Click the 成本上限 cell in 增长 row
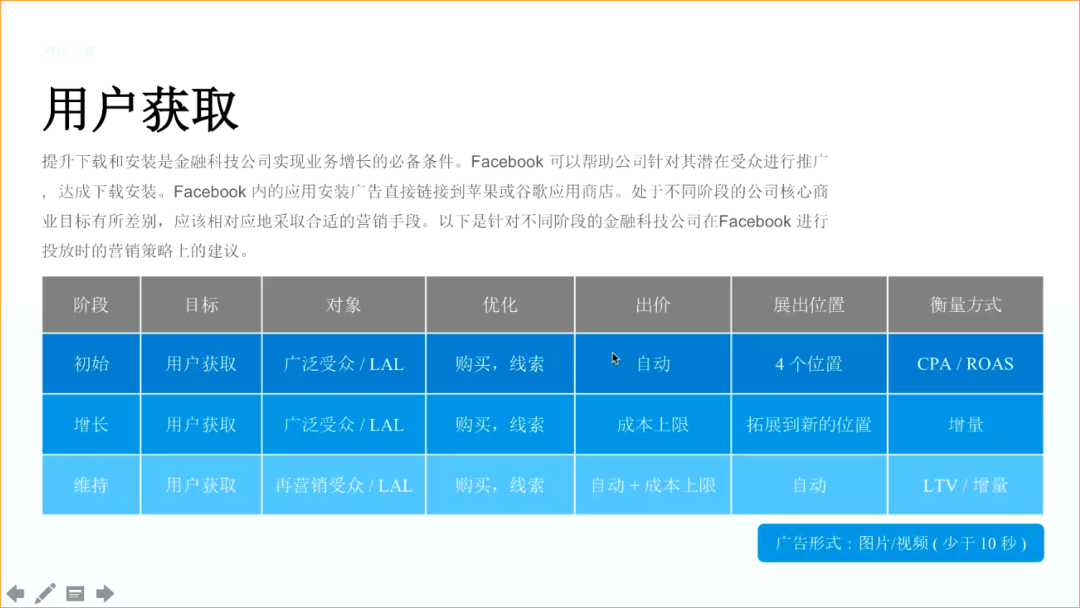Viewport: 1080px width, 608px height. tap(652, 424)
